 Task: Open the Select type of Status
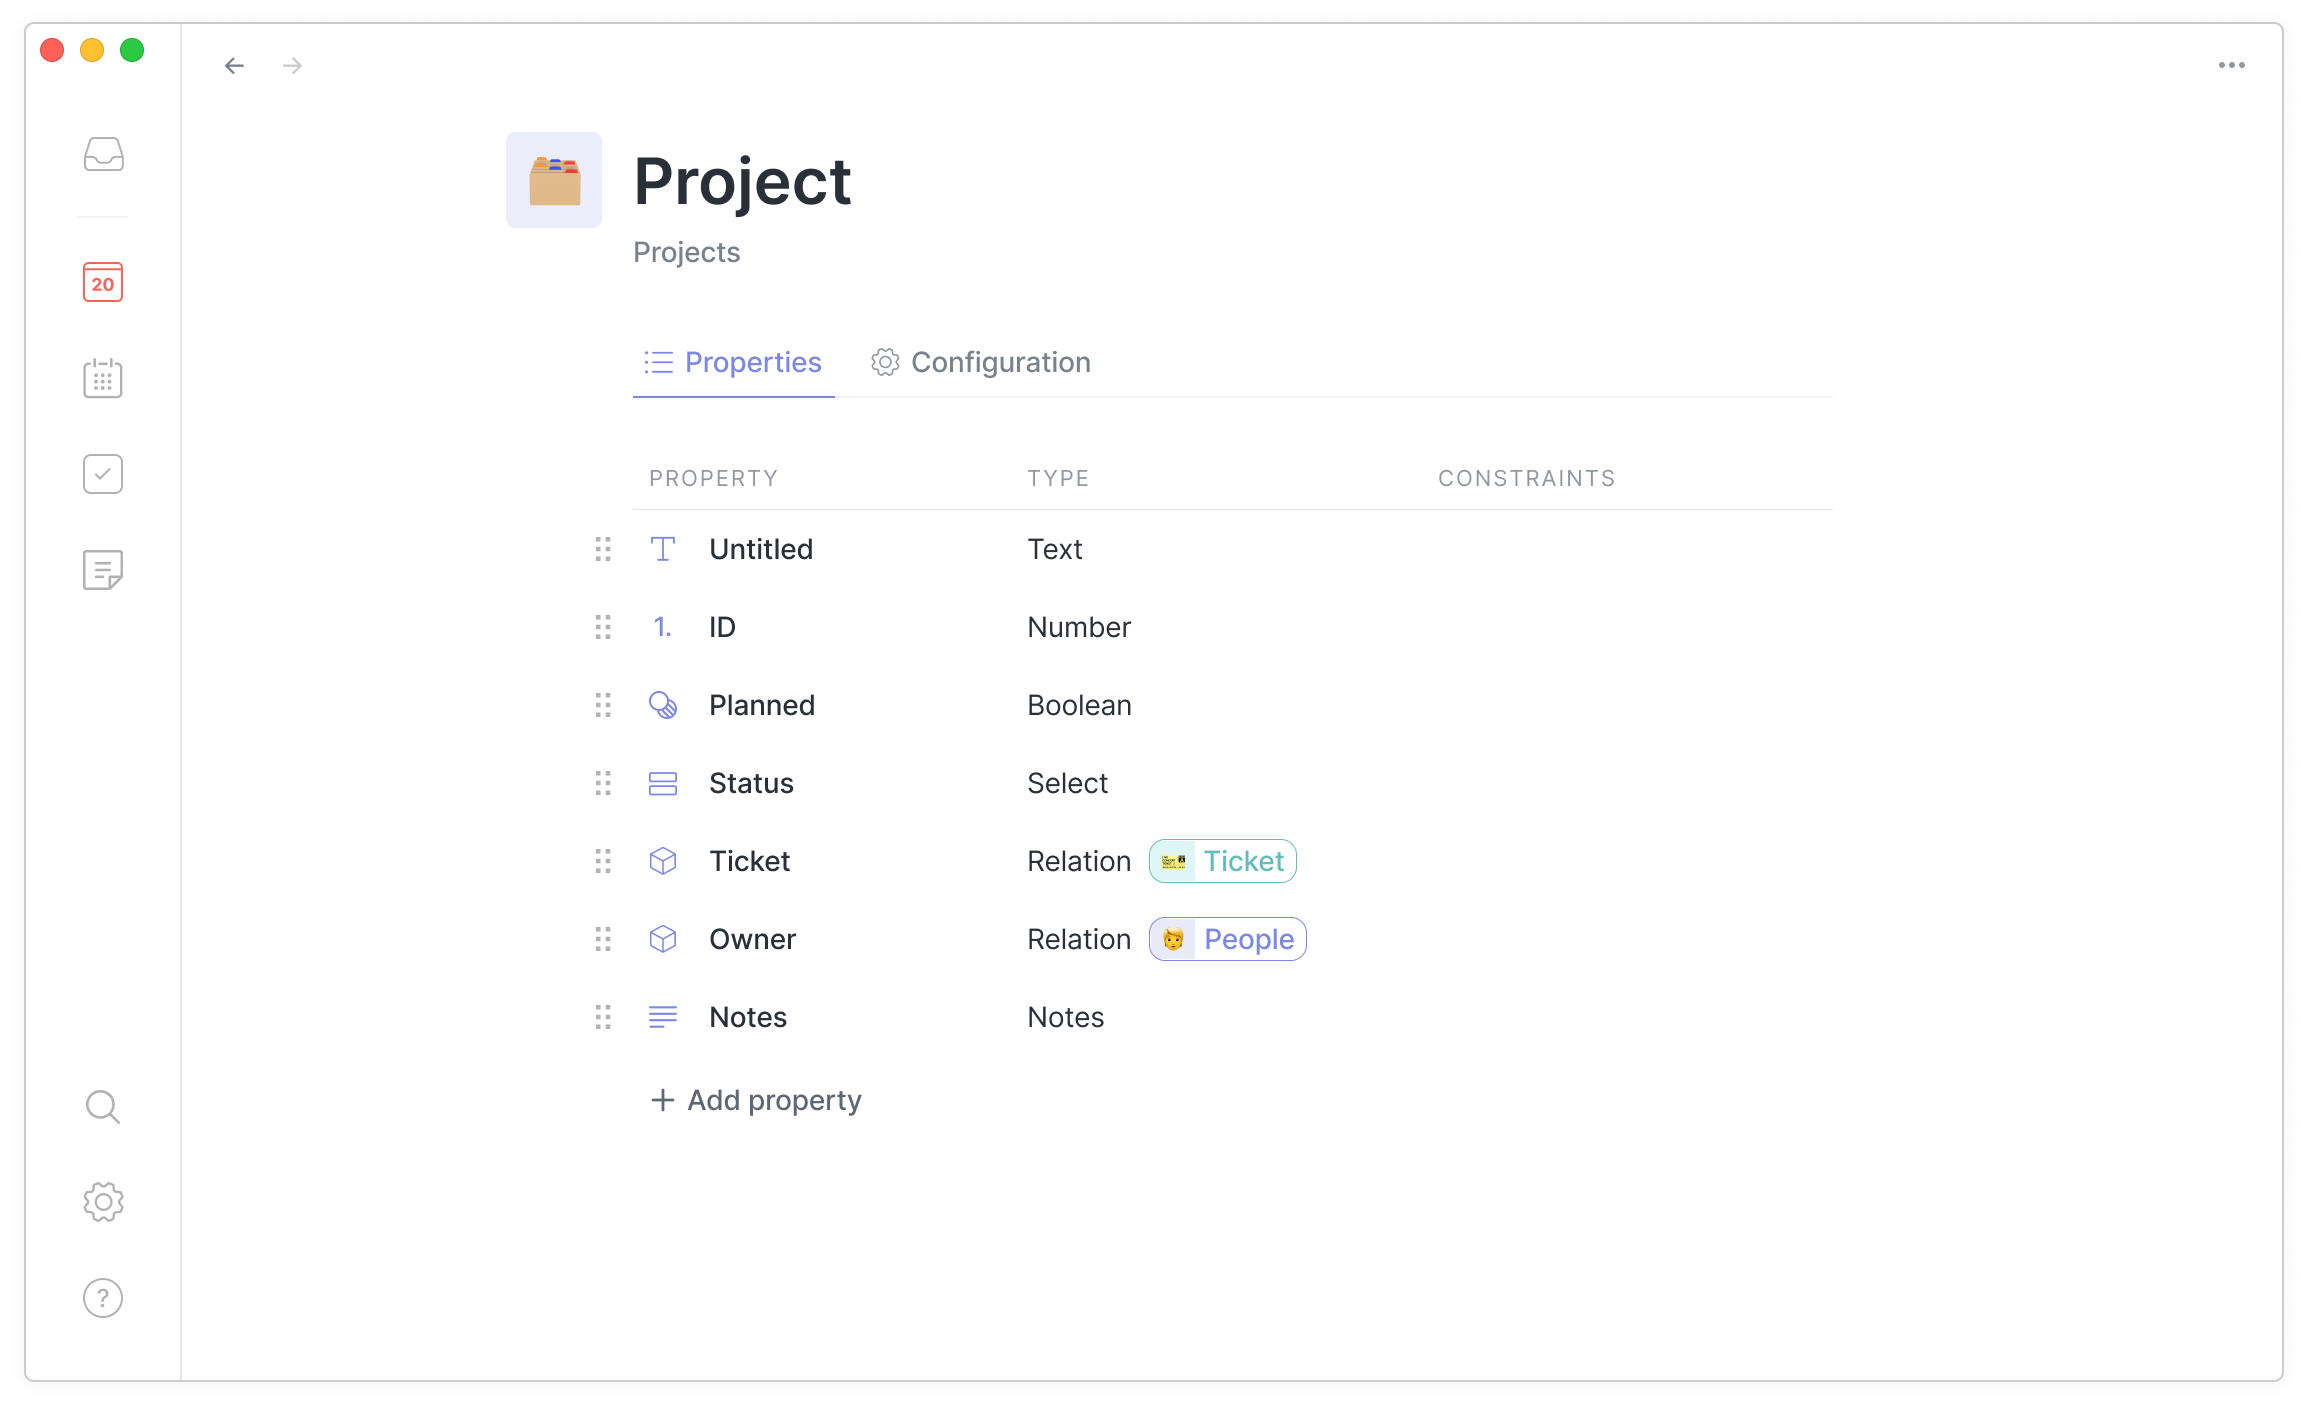pos(1067,783)
